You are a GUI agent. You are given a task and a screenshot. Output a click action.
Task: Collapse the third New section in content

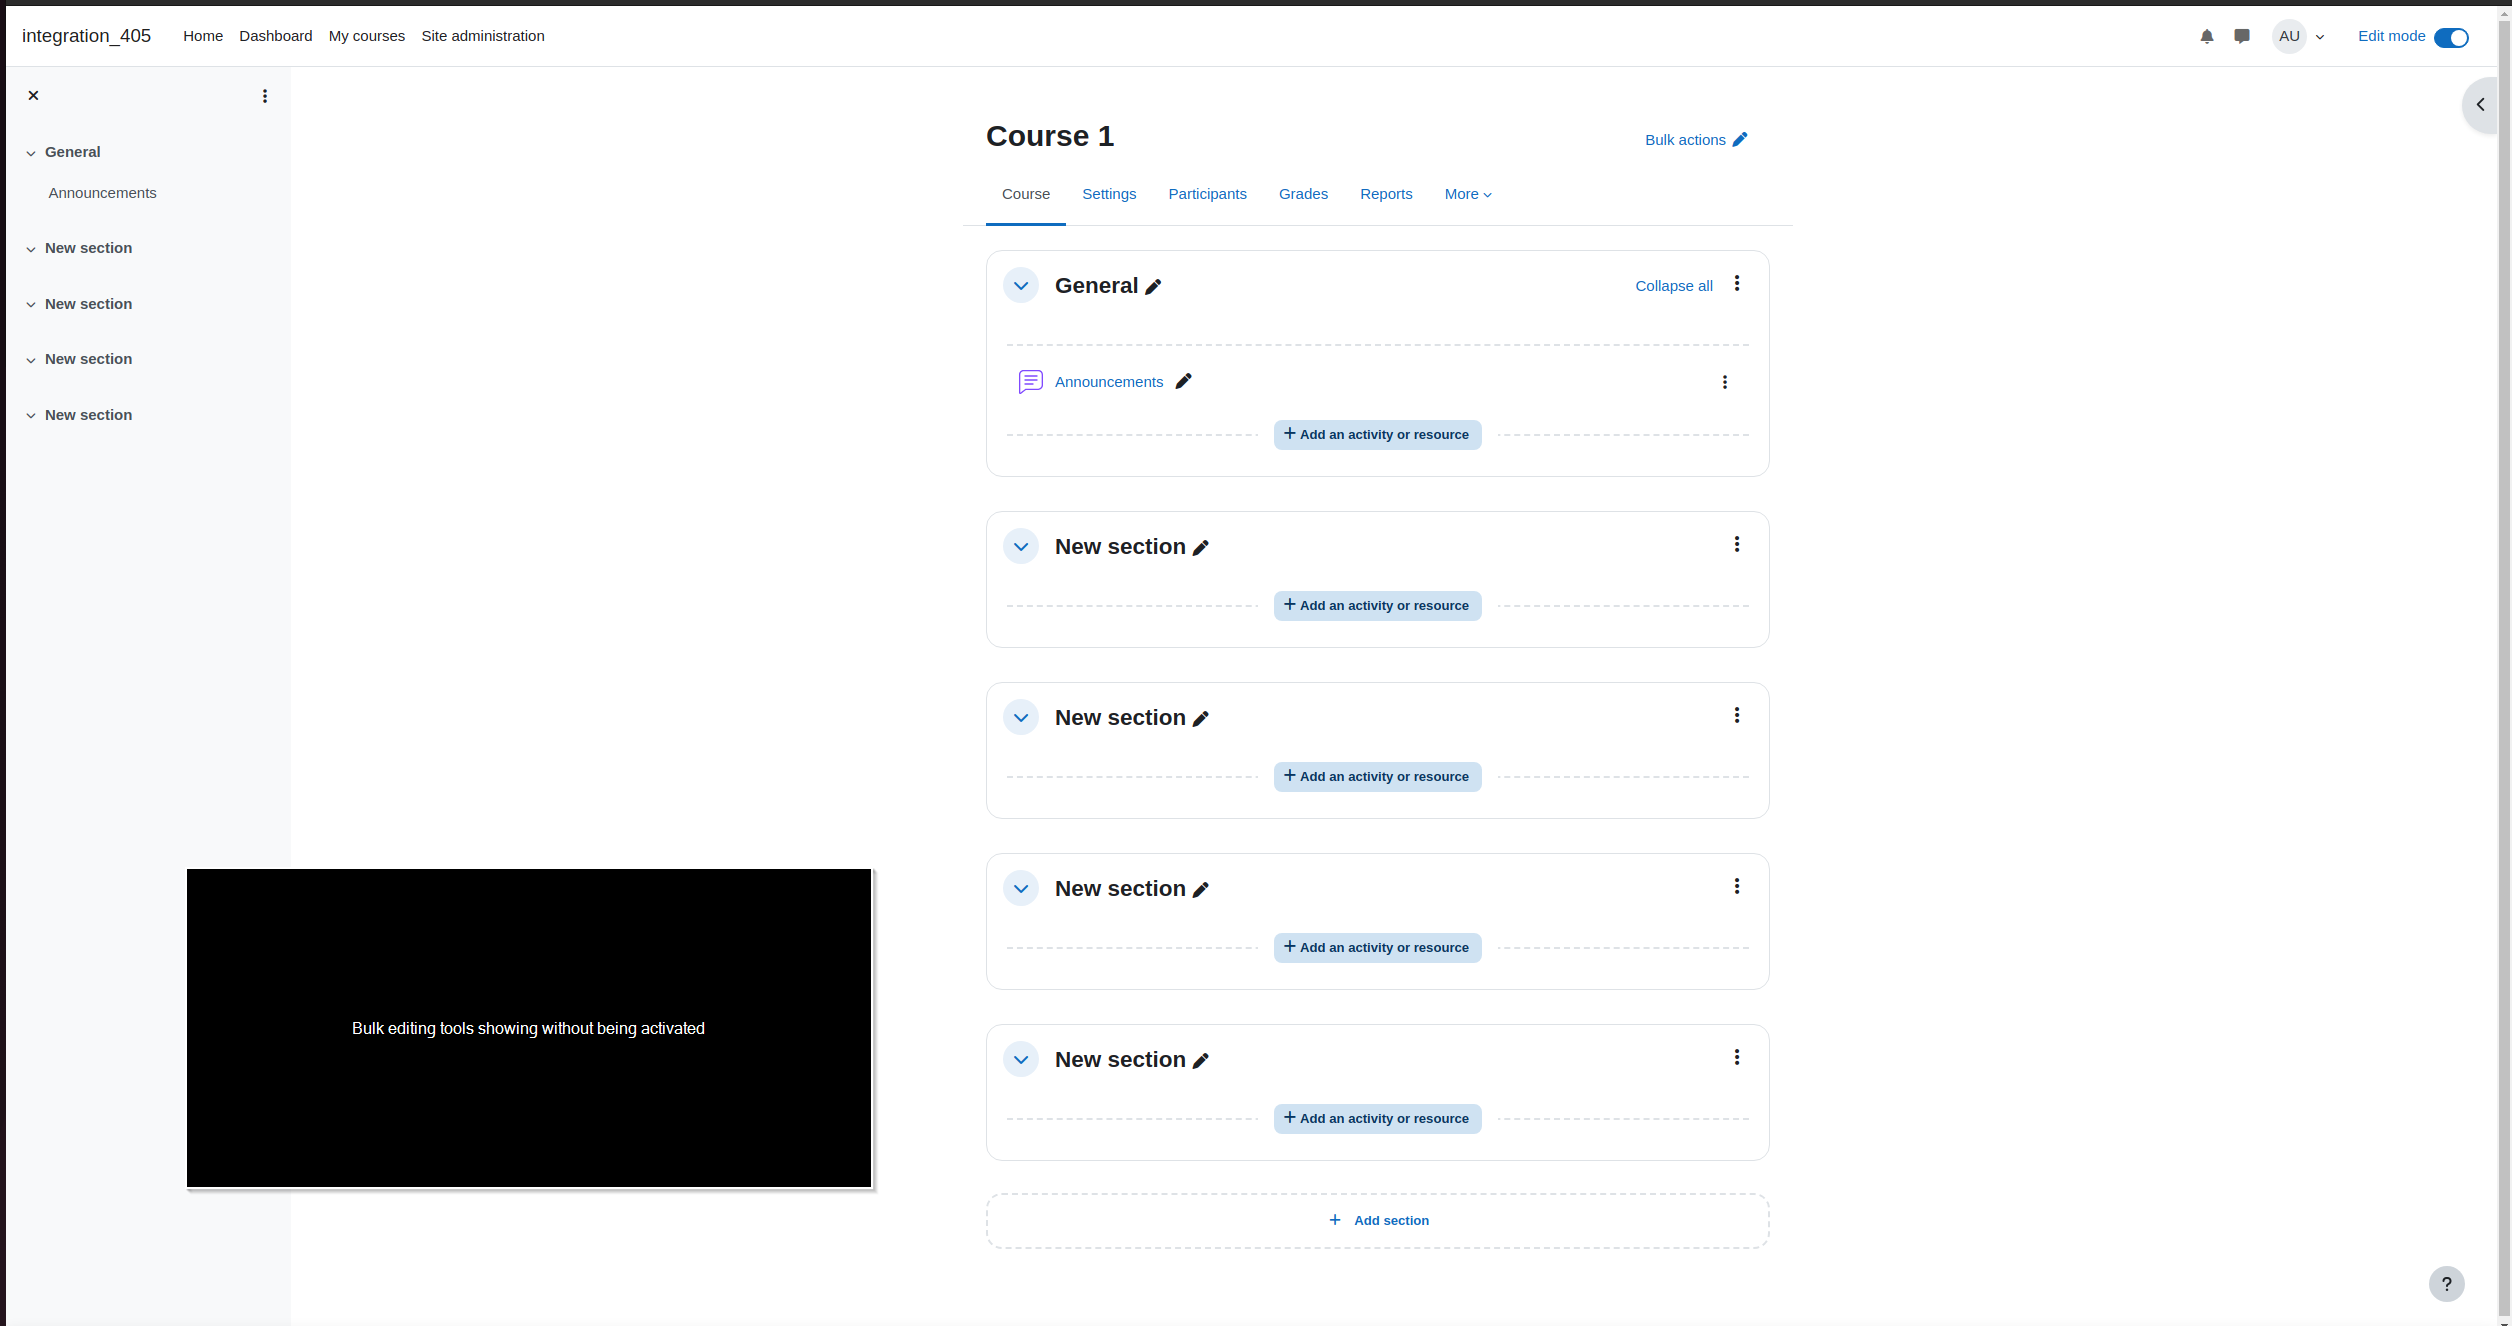pos(1021,889)
